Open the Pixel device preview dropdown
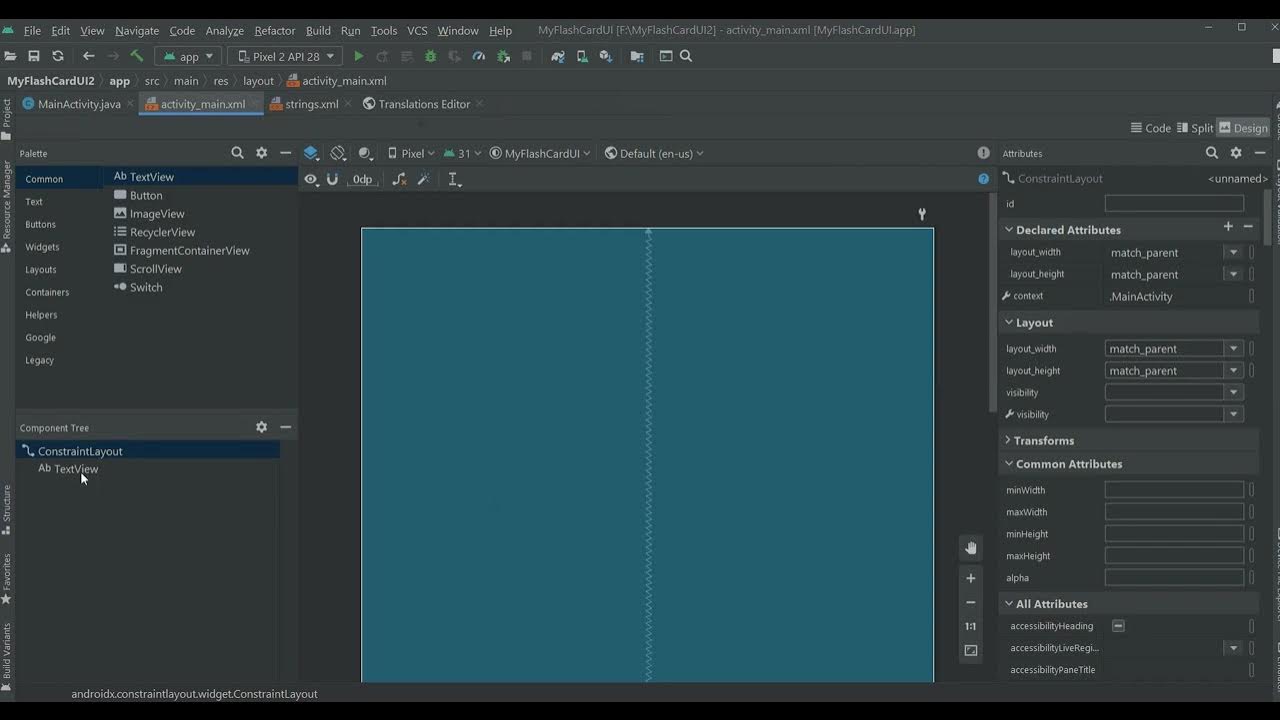This screenshot has height=720, width=1280. pos(411,153)
